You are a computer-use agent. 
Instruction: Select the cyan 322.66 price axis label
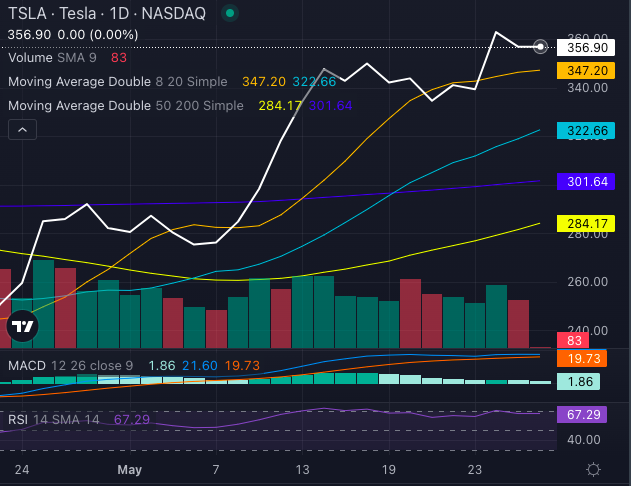coord(586,131)
